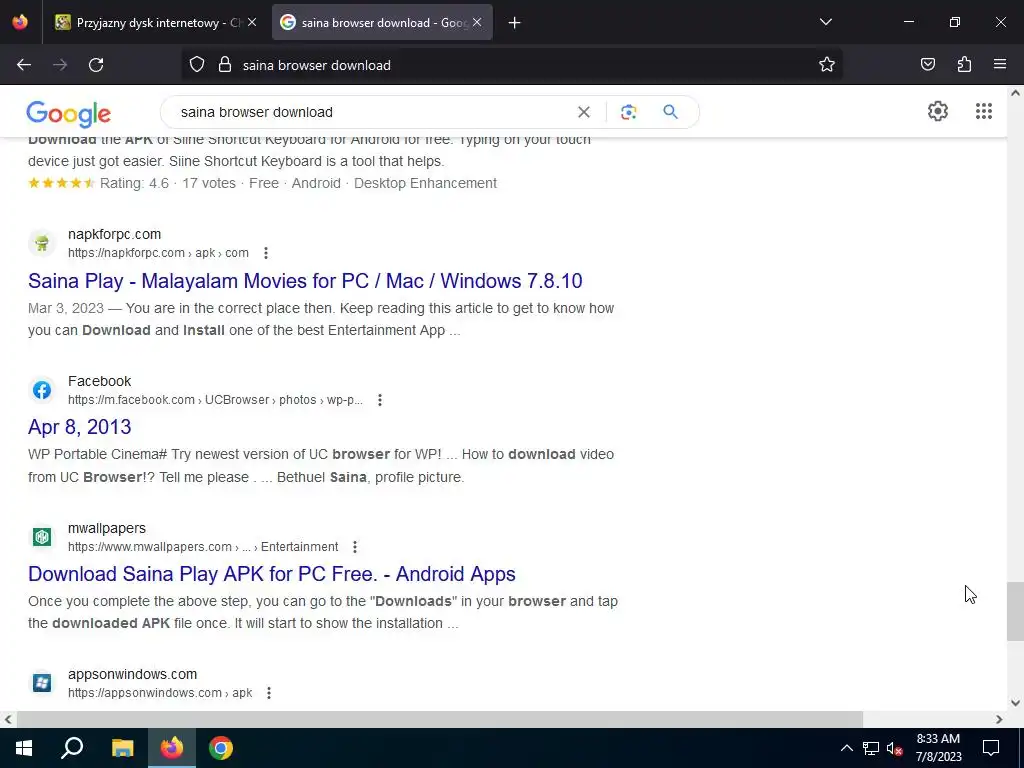Open more options for appsonwindows.com result

268,693
